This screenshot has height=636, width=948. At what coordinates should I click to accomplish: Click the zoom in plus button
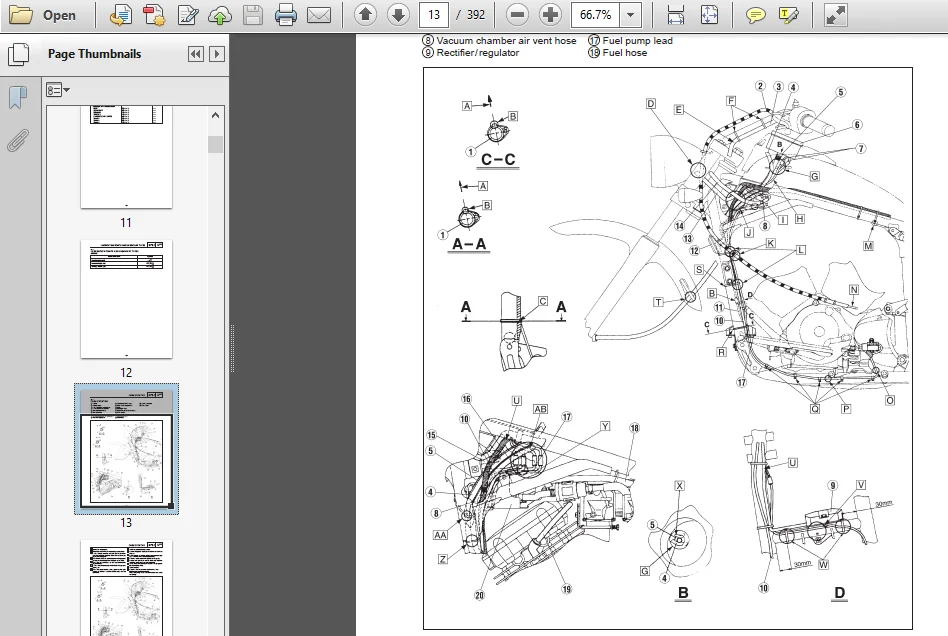(x=550, y=15)
